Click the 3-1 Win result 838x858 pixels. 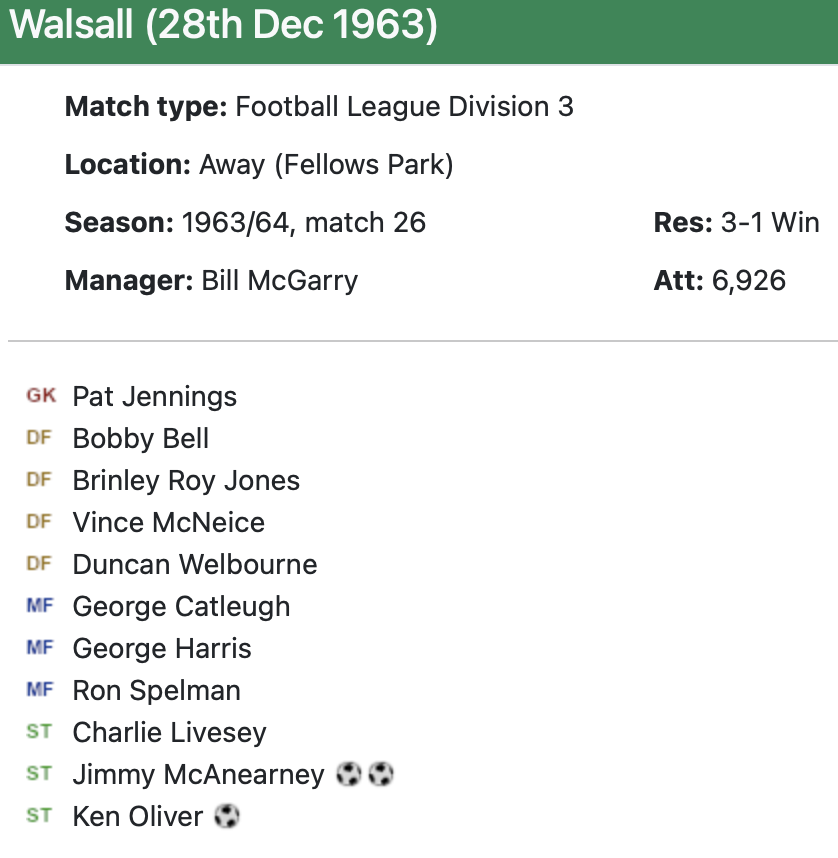pos(769,222)
